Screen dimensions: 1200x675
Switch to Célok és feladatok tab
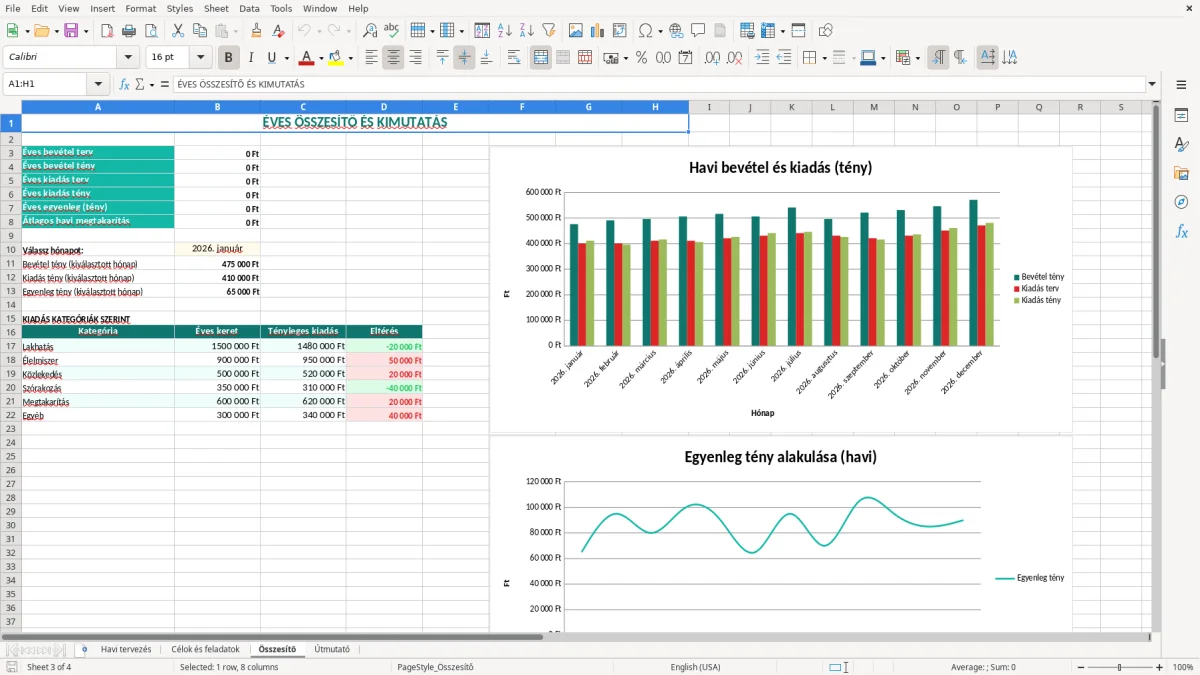(205, 649)
